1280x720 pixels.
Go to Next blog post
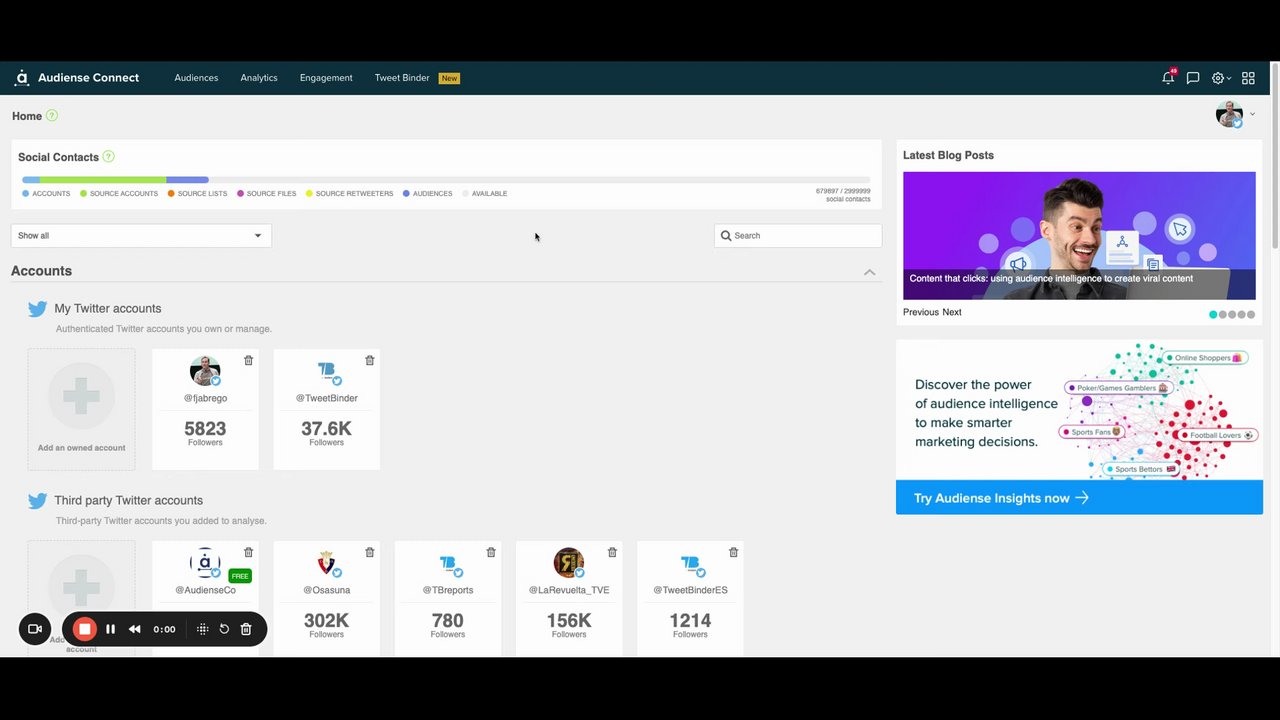(x=952, y=312)
